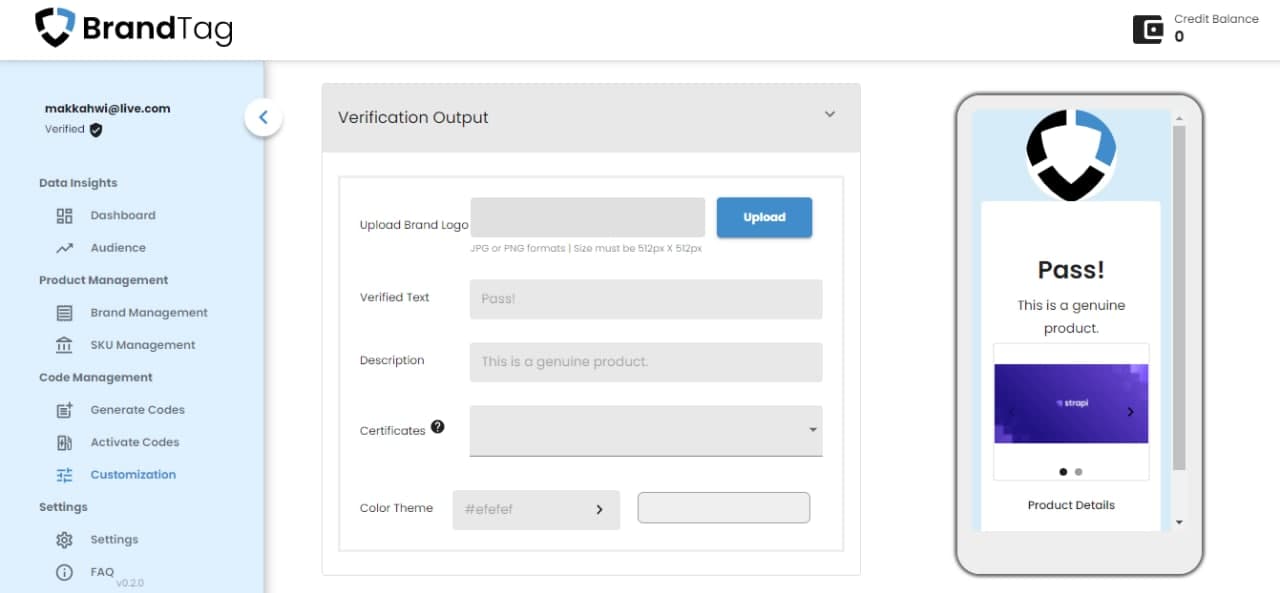This screenshot has height=593, width=1280.
Task: Click the Certificates help question mark icon
Action: click(437, 427)
